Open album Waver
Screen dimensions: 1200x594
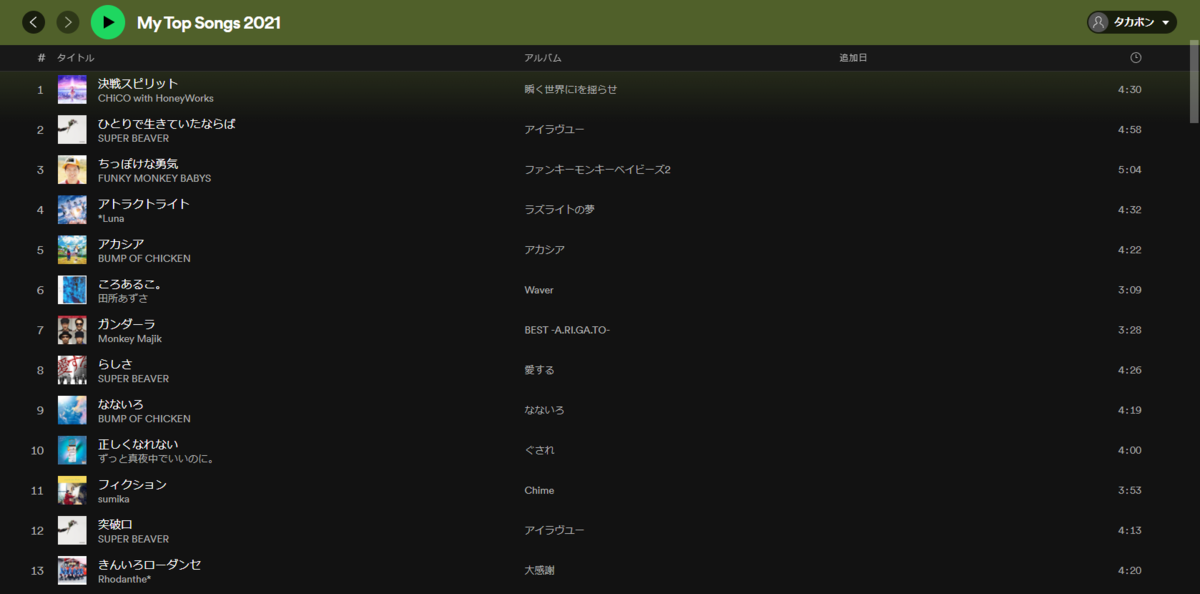[539, 290]
